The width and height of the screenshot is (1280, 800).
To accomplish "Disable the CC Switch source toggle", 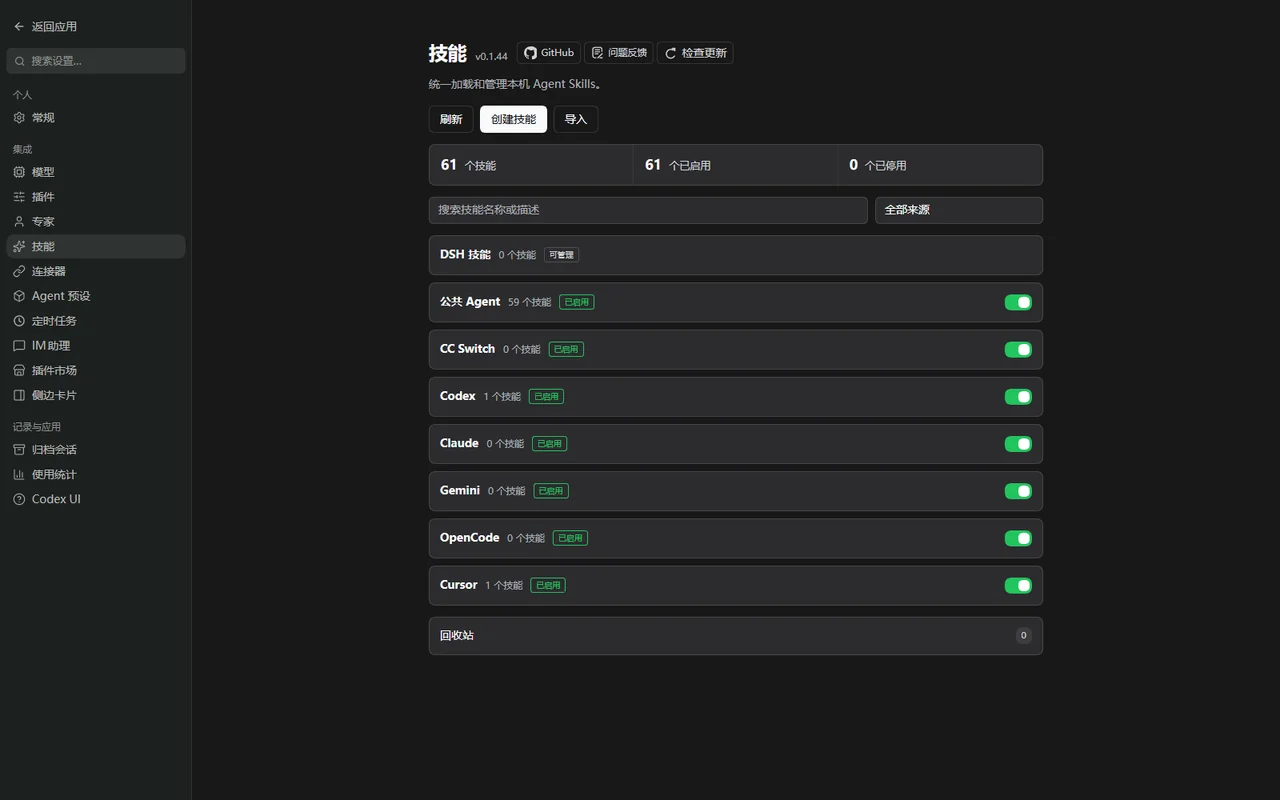I will 1018,350.
